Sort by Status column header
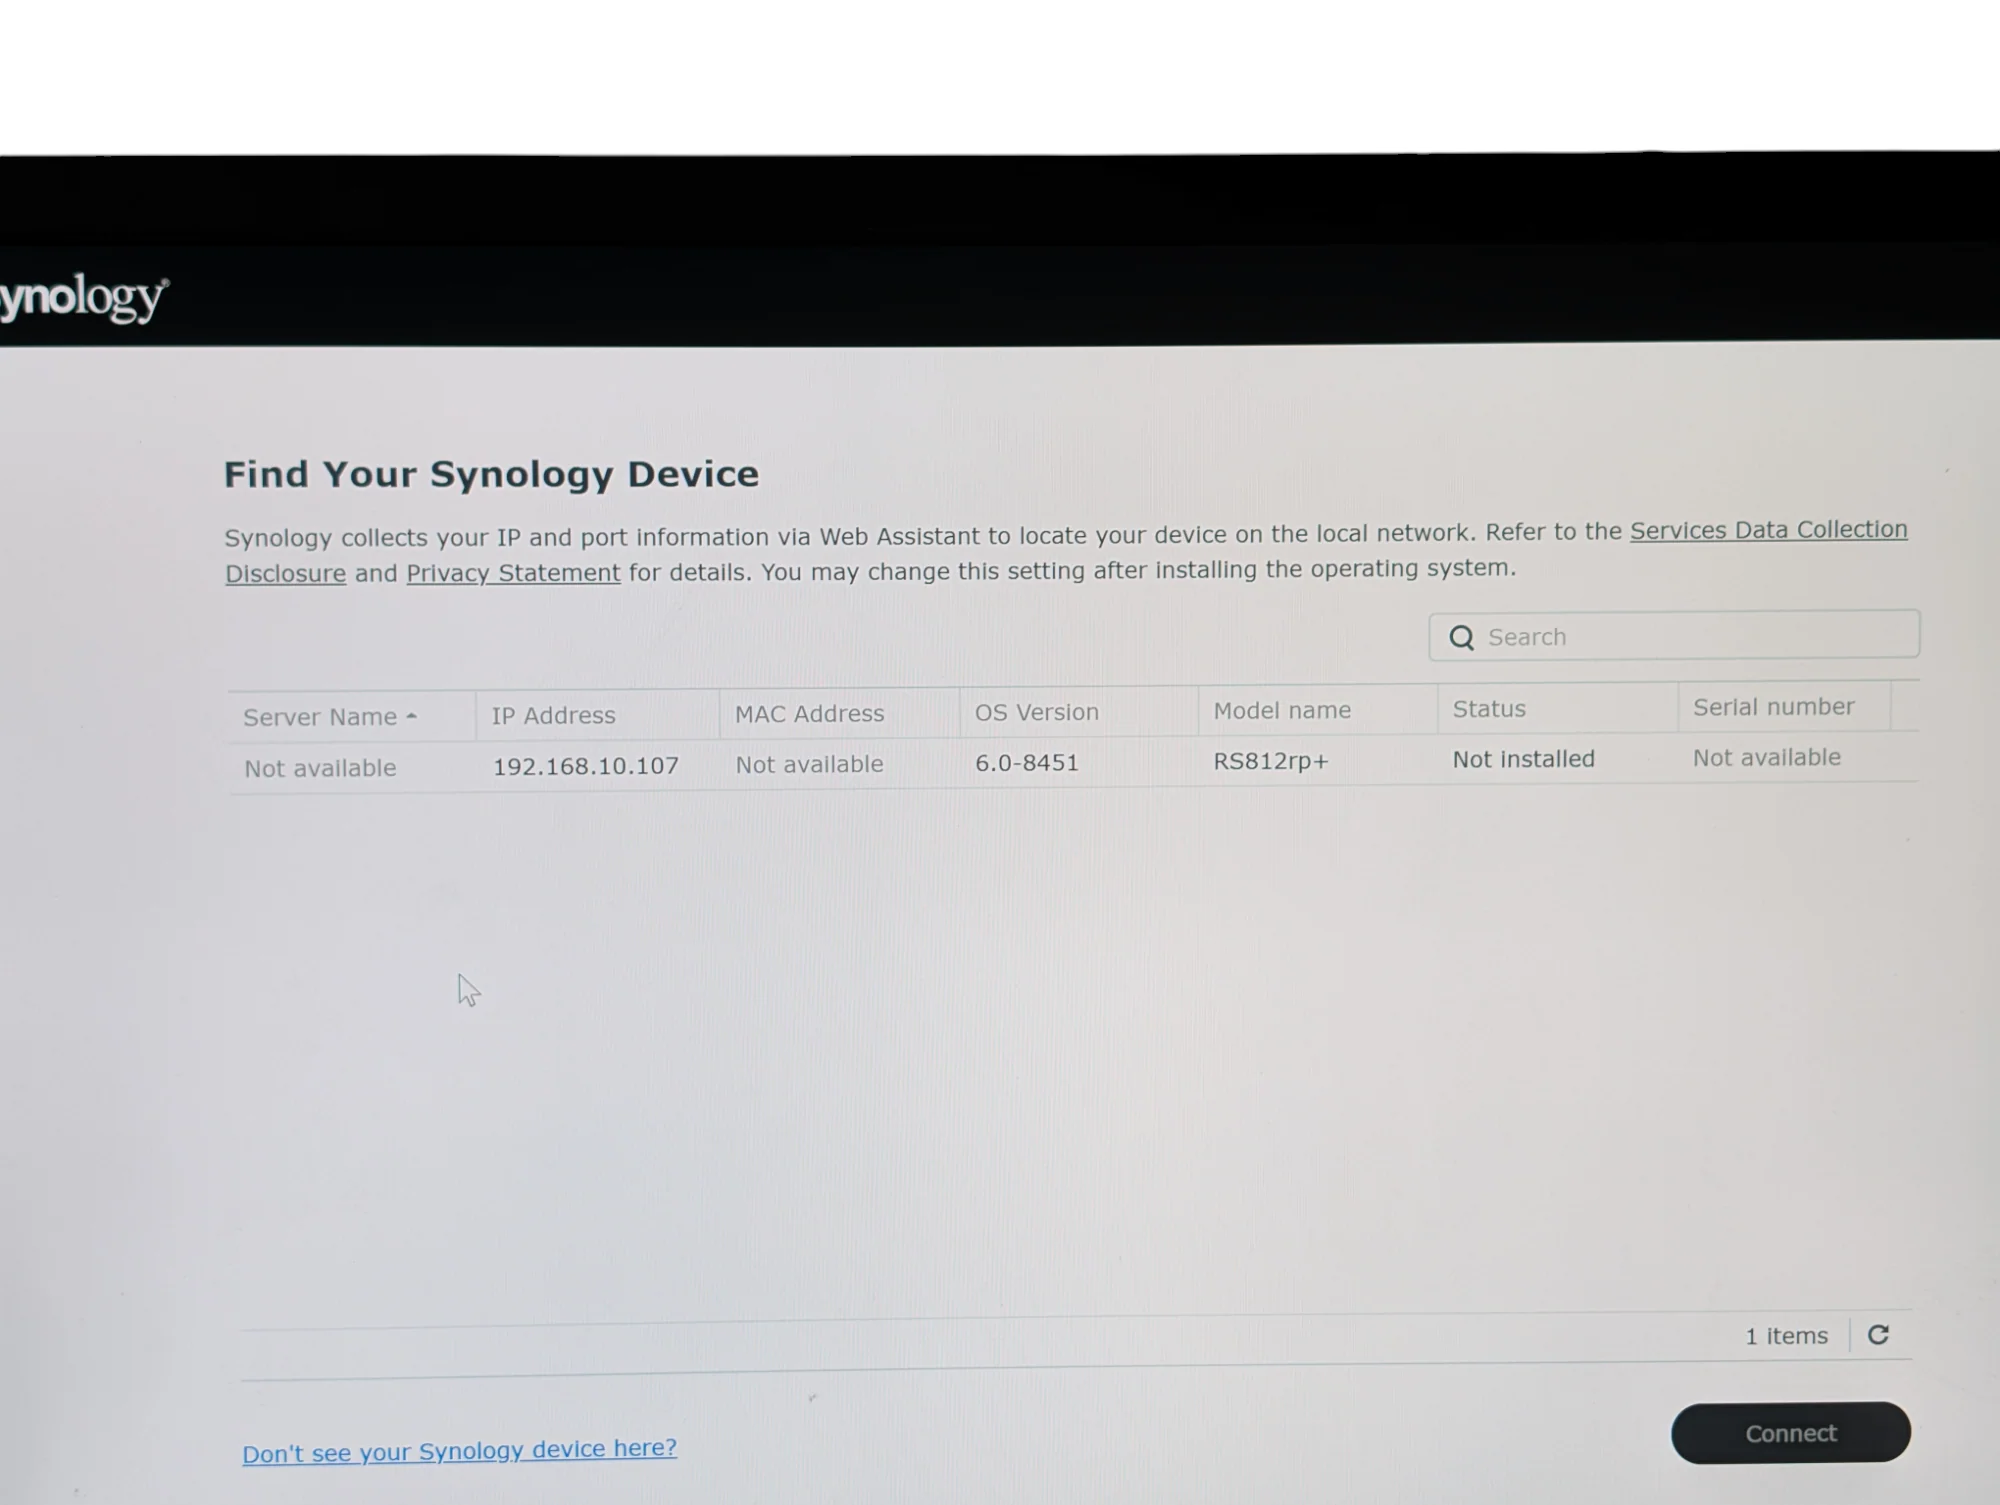 tap(1558, 709)
